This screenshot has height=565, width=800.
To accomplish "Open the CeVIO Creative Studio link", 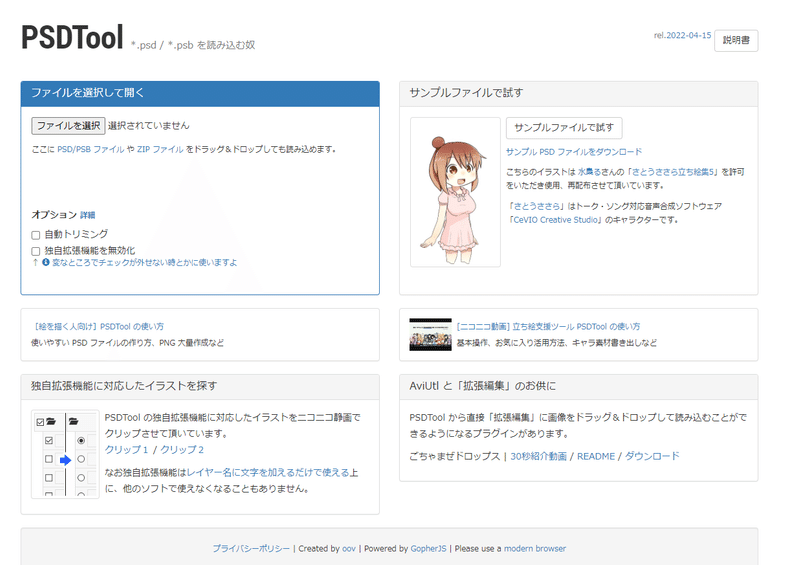I will pyautogui.click(x=555, y=220).
